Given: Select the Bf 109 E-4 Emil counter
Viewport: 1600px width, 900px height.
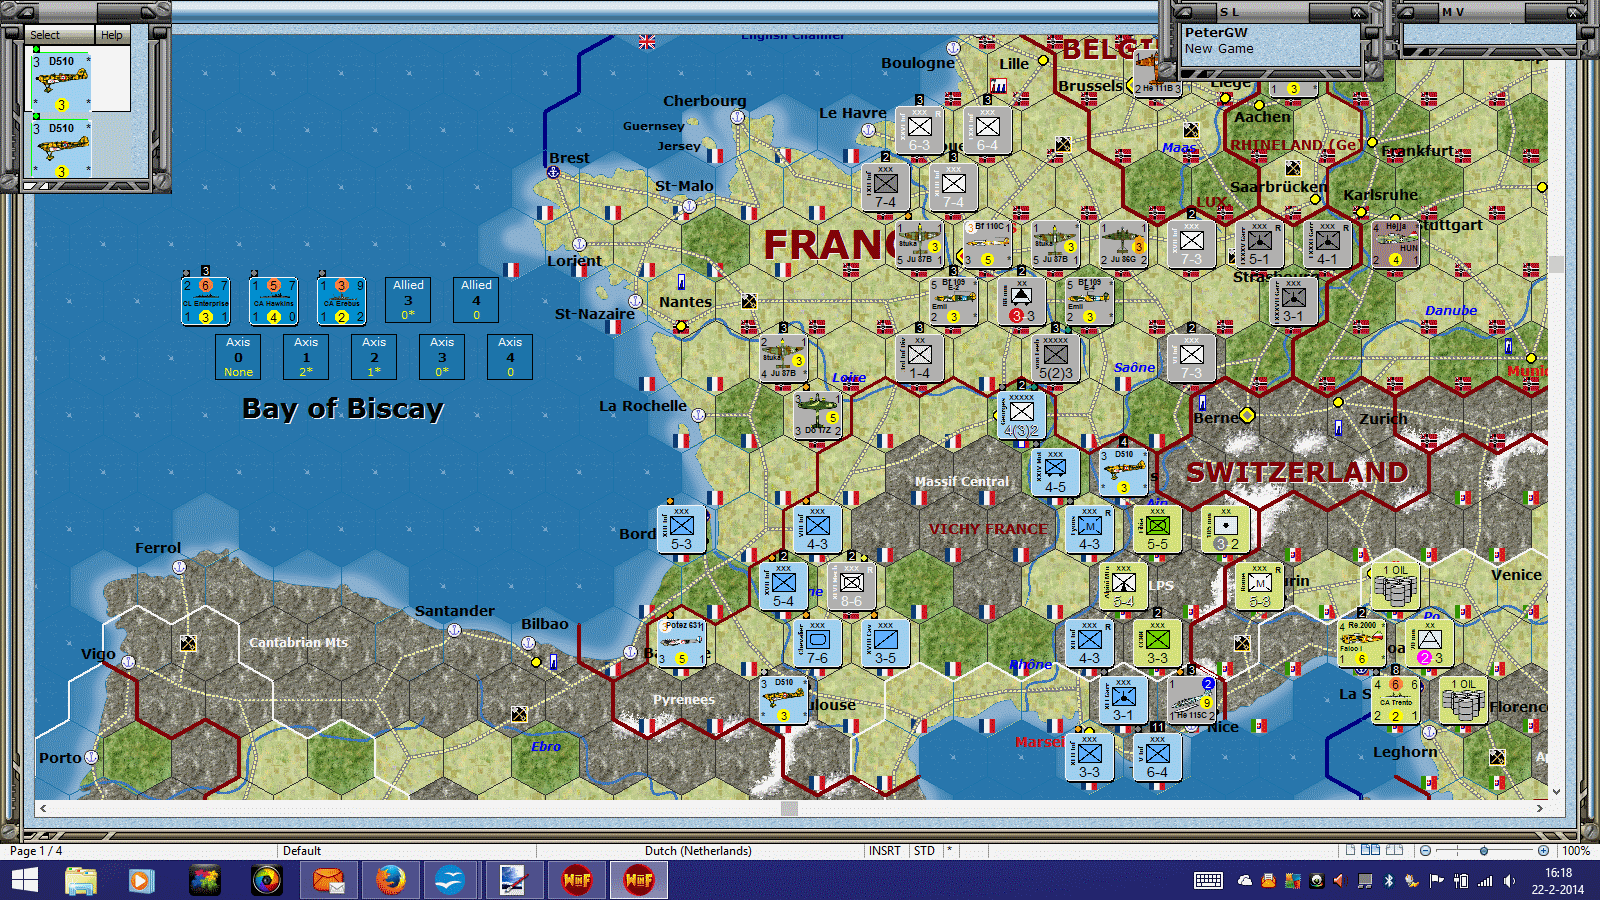Looking at the screenshot, I should (1089, 301).
